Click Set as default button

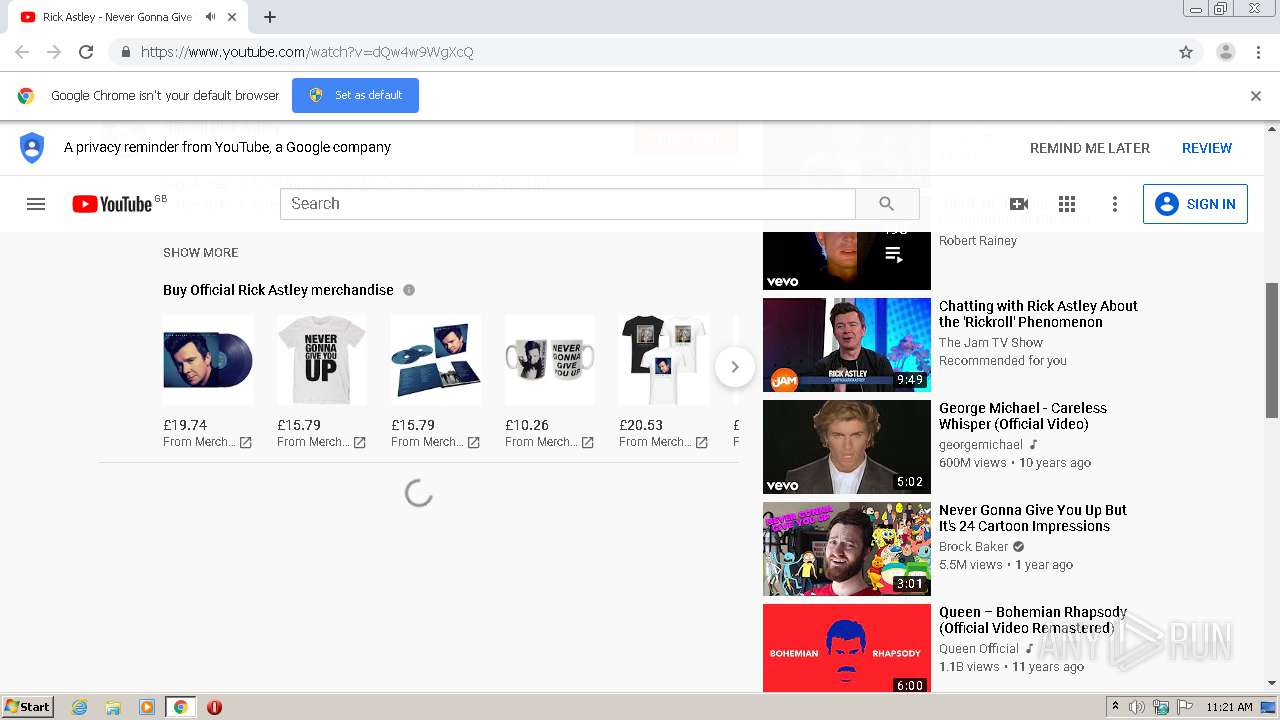pos(355,96)
